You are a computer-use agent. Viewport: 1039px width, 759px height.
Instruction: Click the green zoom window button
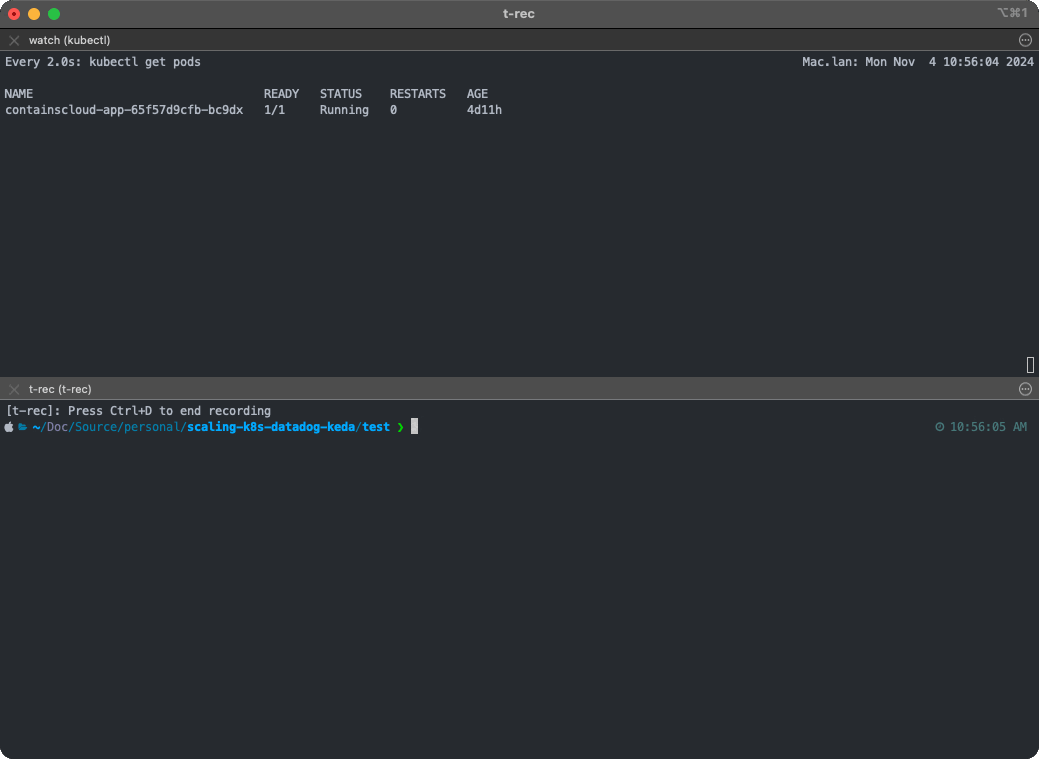(x=54, y=14)
